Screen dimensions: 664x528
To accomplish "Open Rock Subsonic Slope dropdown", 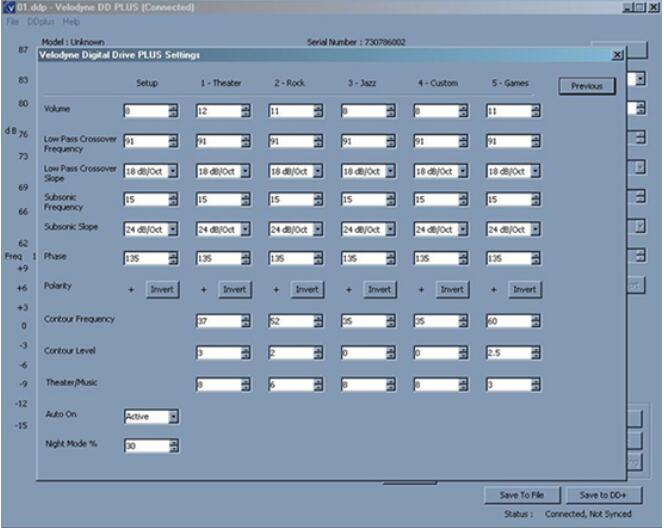I will point(318,229).
